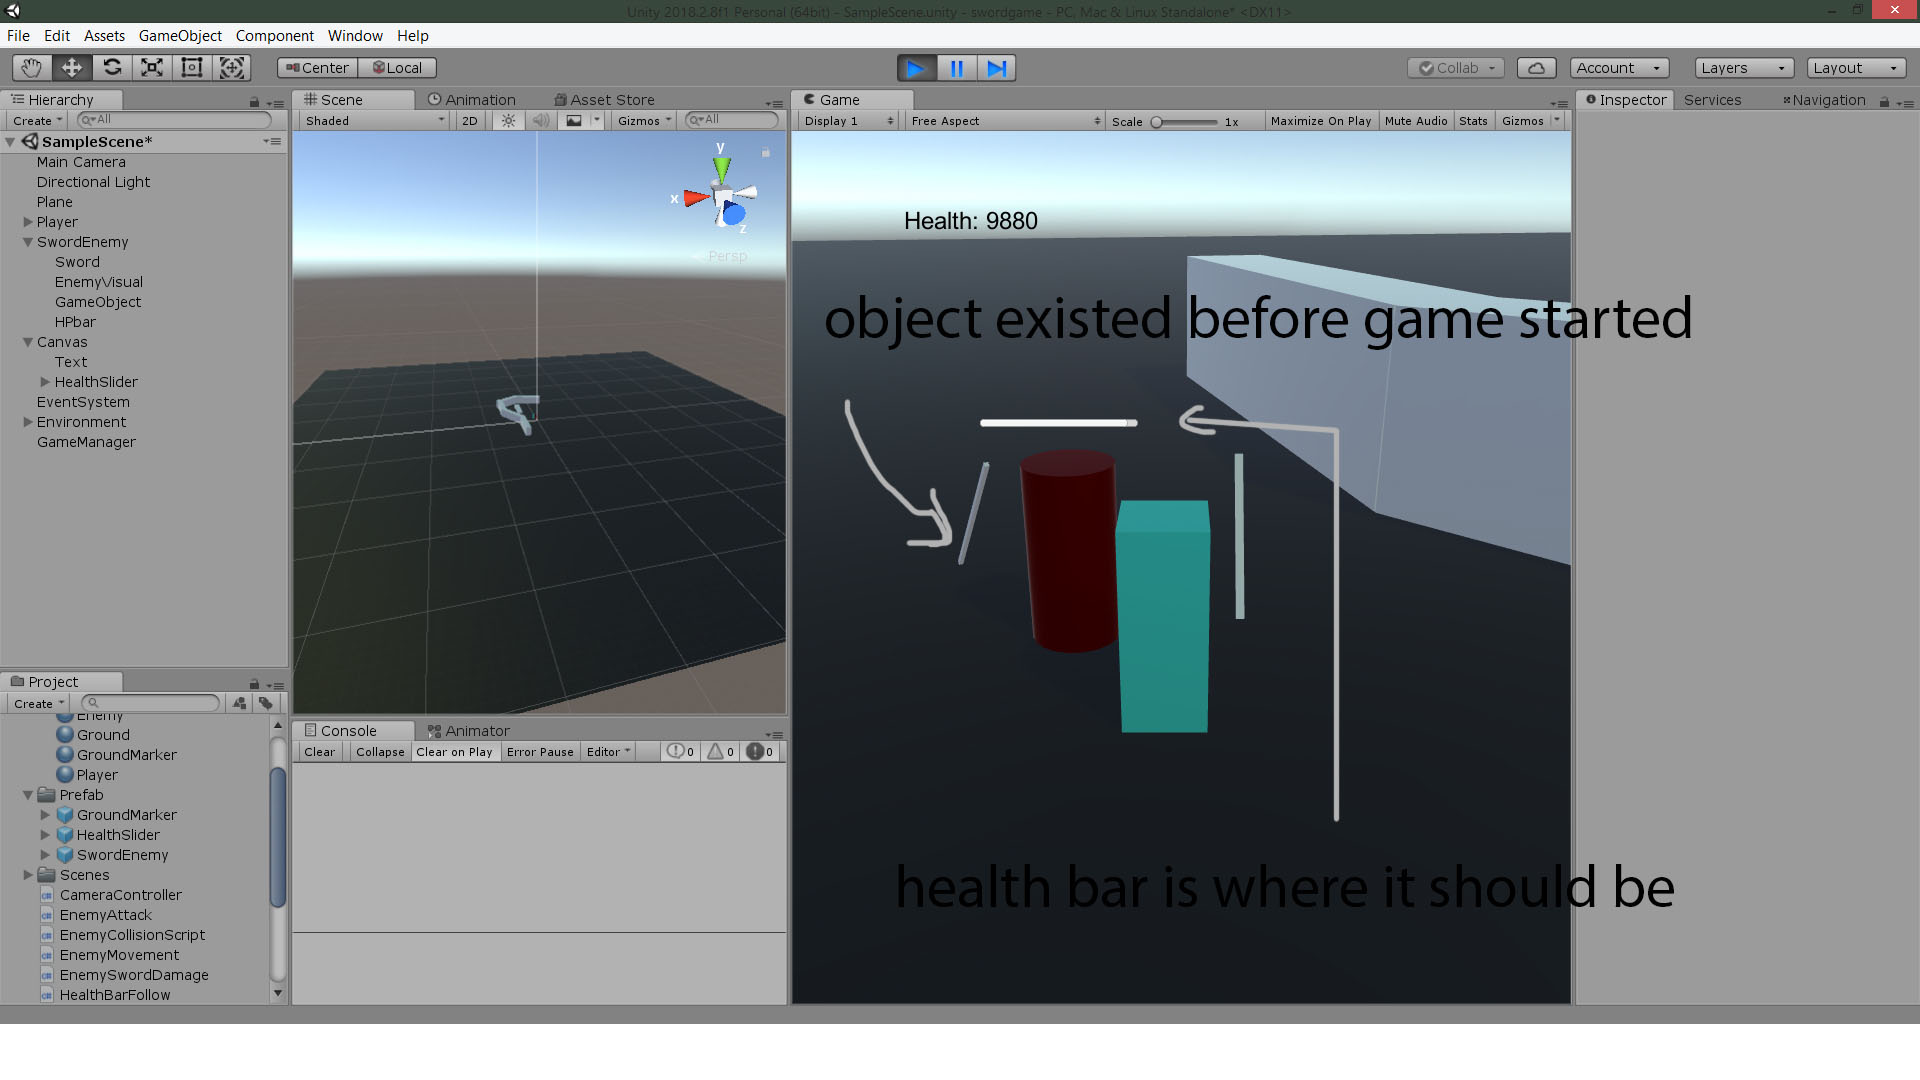Open Layers dropdown
Viewport: 1920px width, 1080px height.
tap(1744, 68)
